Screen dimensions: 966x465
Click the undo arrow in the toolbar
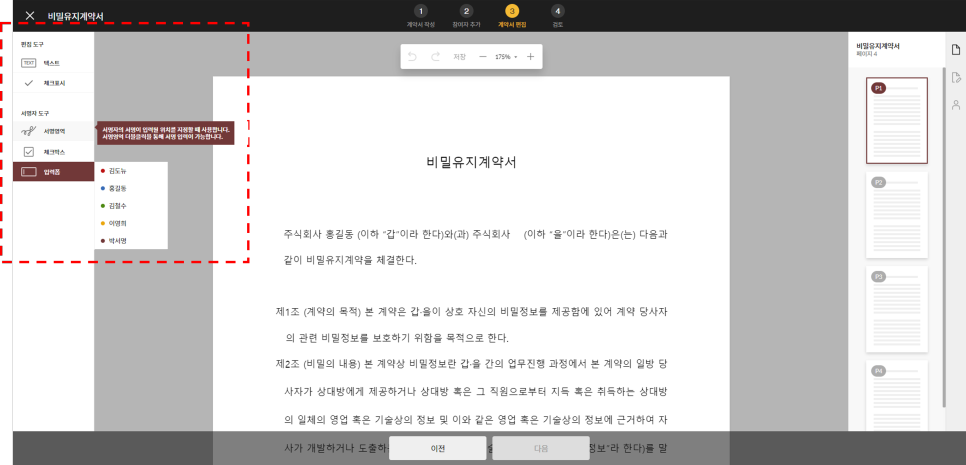(412, 57)
